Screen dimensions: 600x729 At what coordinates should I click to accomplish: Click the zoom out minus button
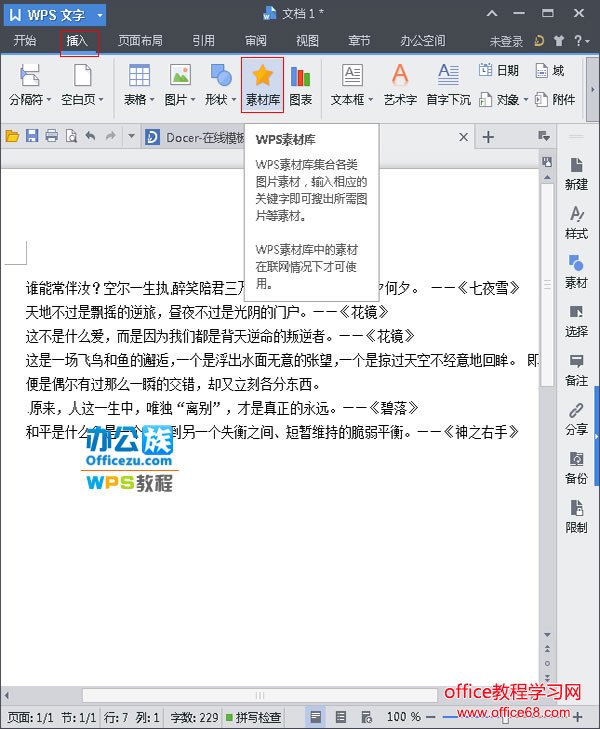coord(430,717)
